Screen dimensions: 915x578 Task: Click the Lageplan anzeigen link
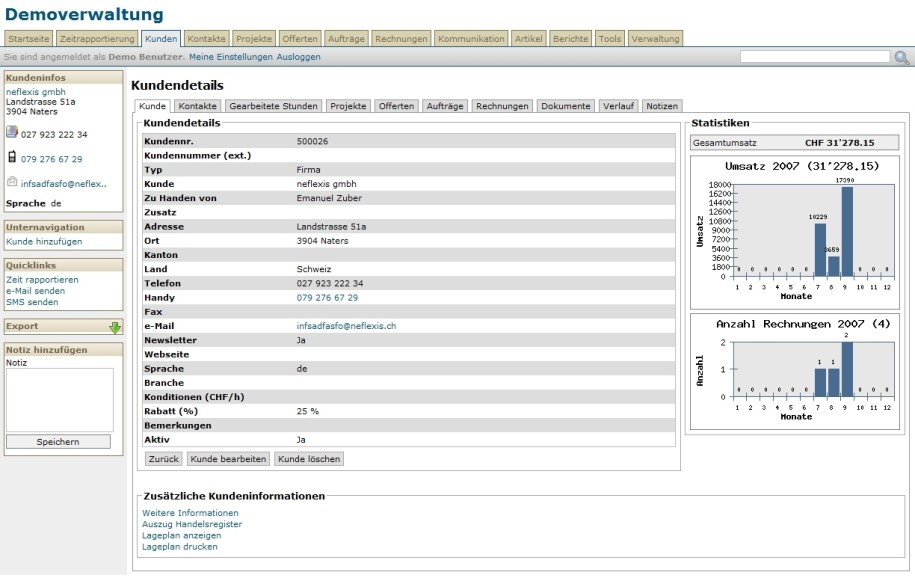181,535
